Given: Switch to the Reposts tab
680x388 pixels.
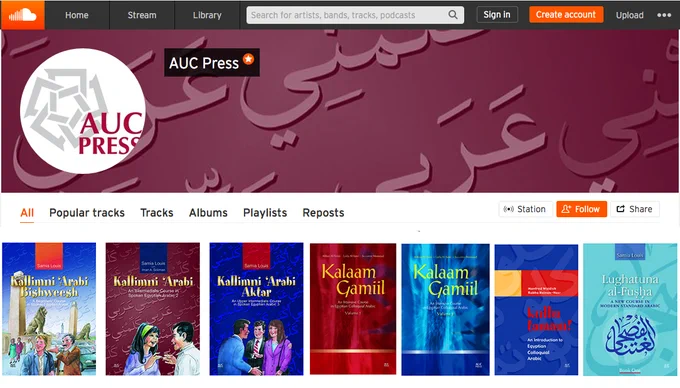Looking at the screenshot, I should 324,213.
